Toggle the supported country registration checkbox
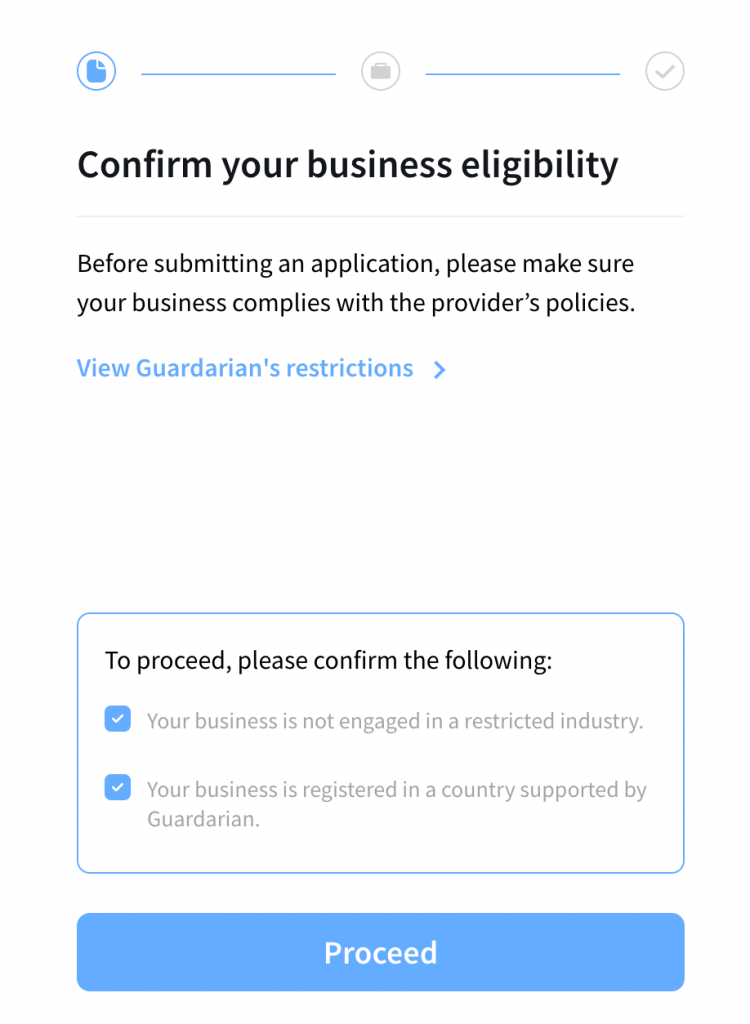750x1024 pixels. point(118,788)
